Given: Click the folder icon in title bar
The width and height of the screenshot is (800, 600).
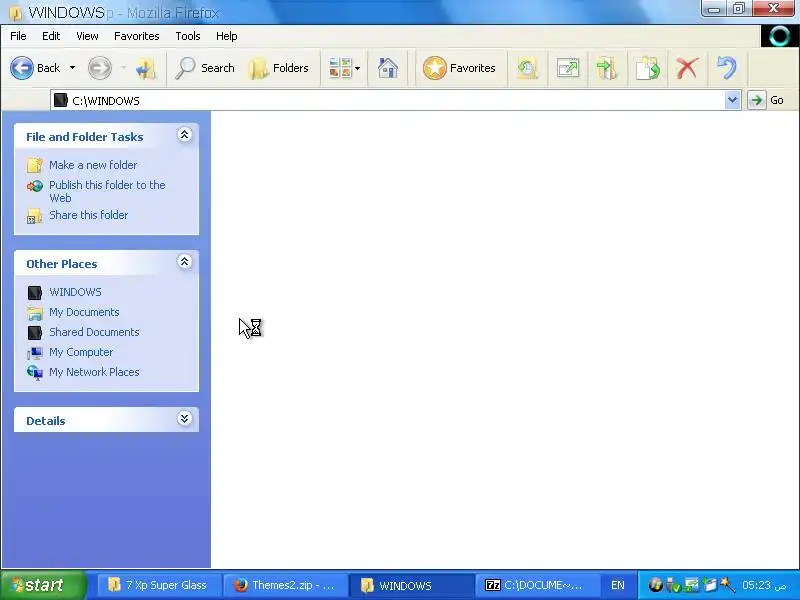Looking at the screenshot, I should [15, 12].
